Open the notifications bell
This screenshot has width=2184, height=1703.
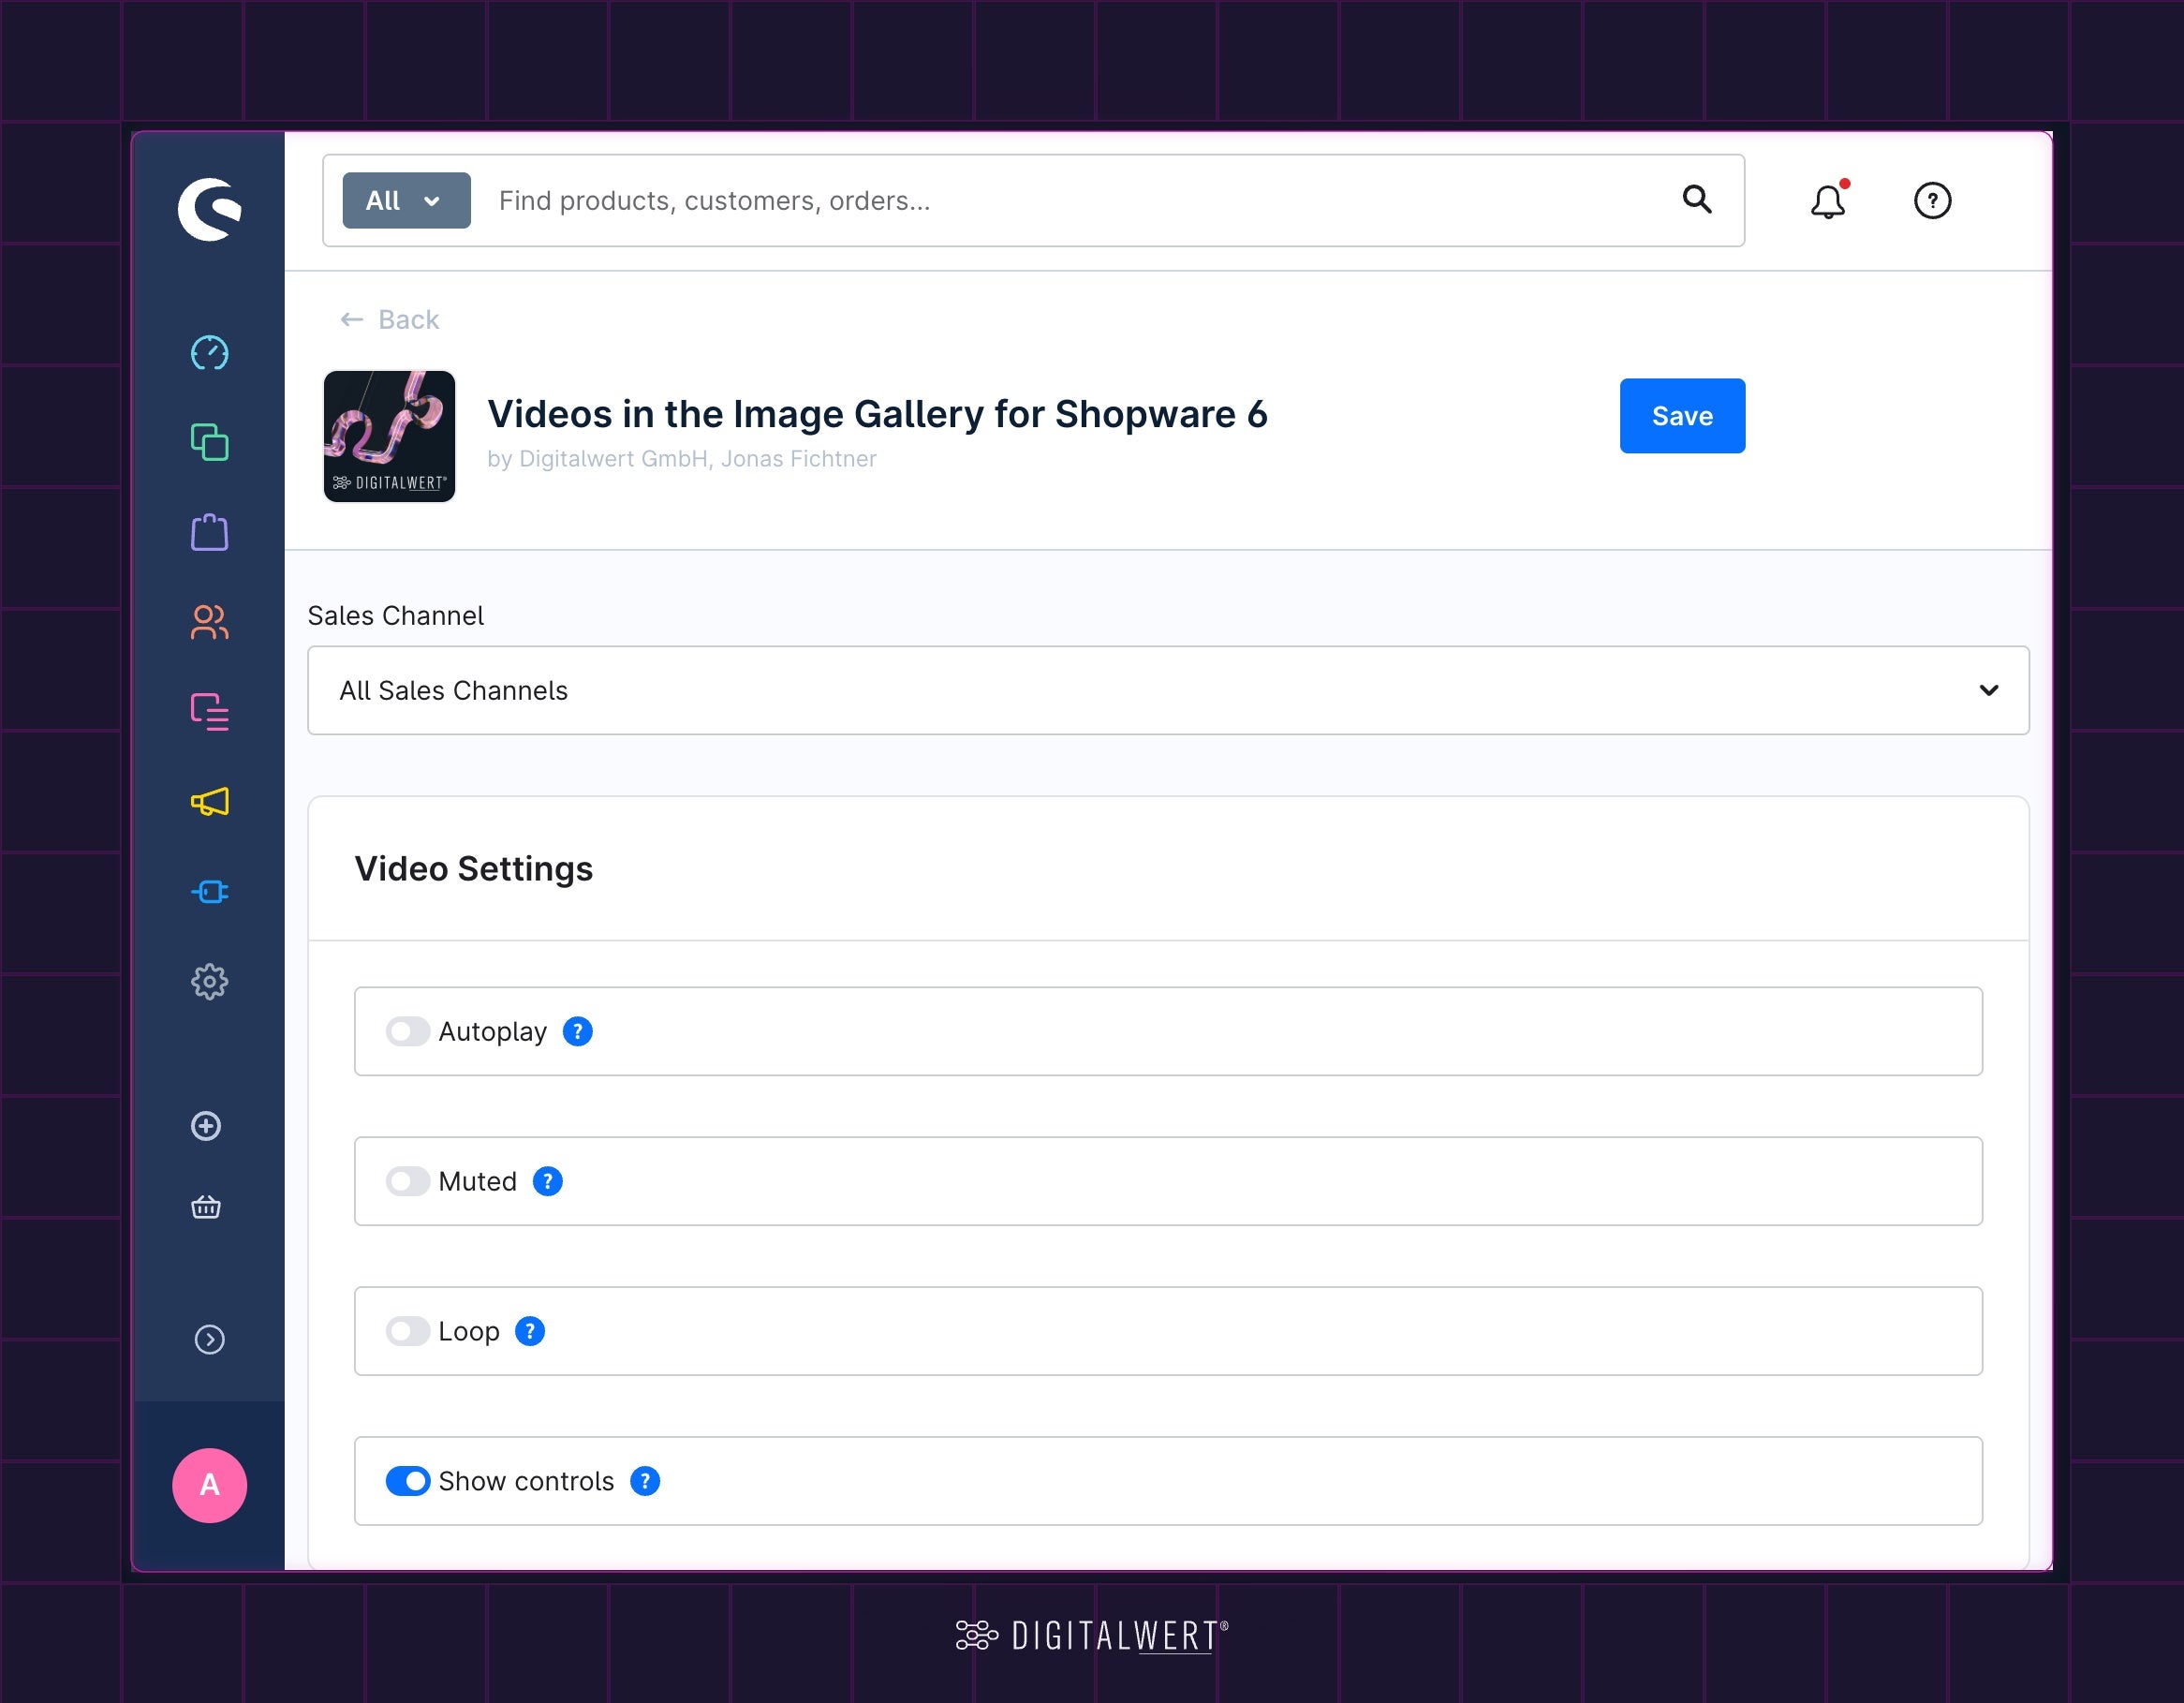point(1828,201)
